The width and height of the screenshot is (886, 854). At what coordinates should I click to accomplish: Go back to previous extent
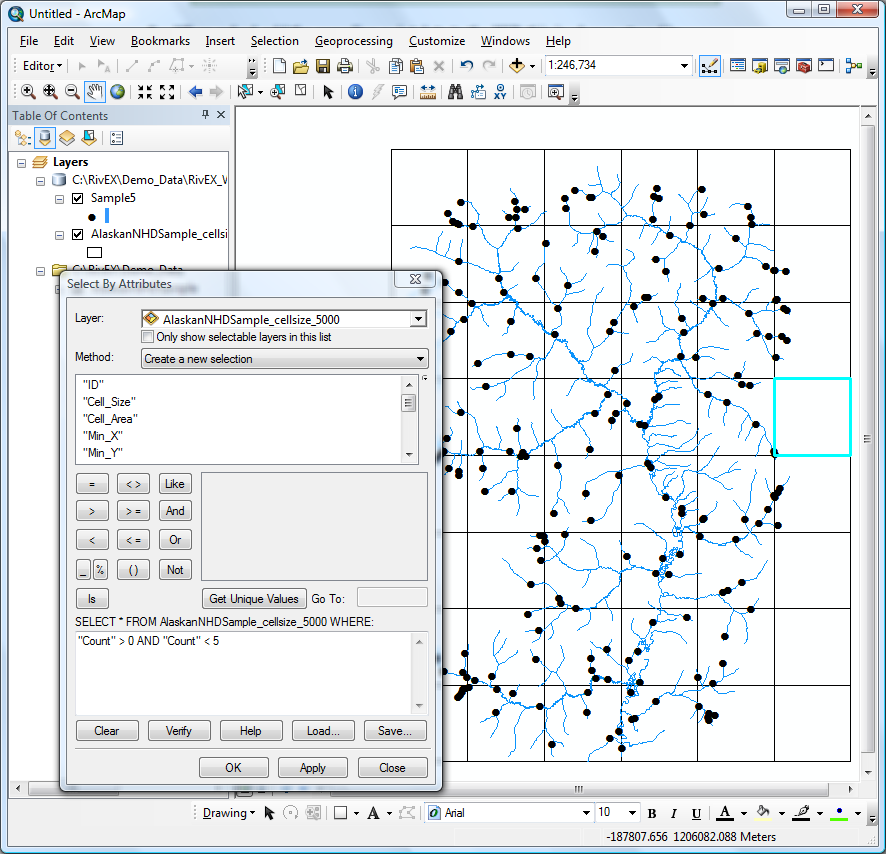[x=195, y=92]
